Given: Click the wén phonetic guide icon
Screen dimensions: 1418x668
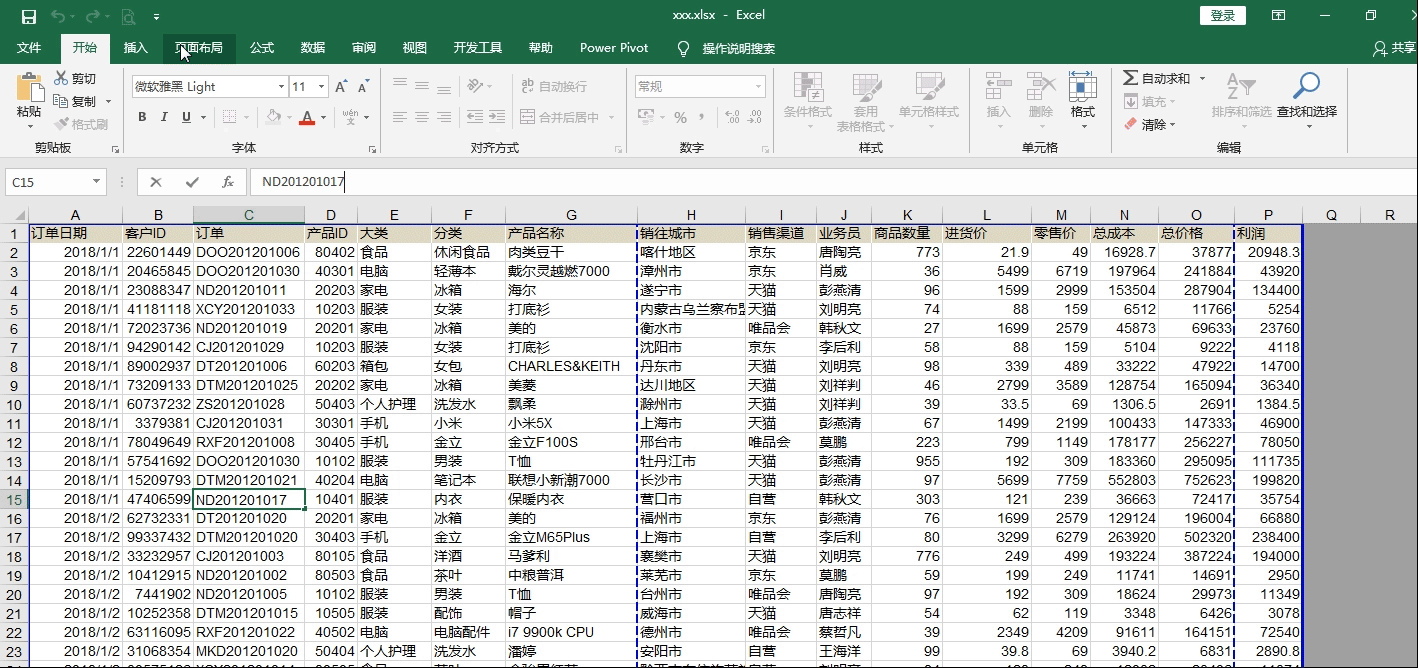Looking at the screenshot, I should coord(350,117).
